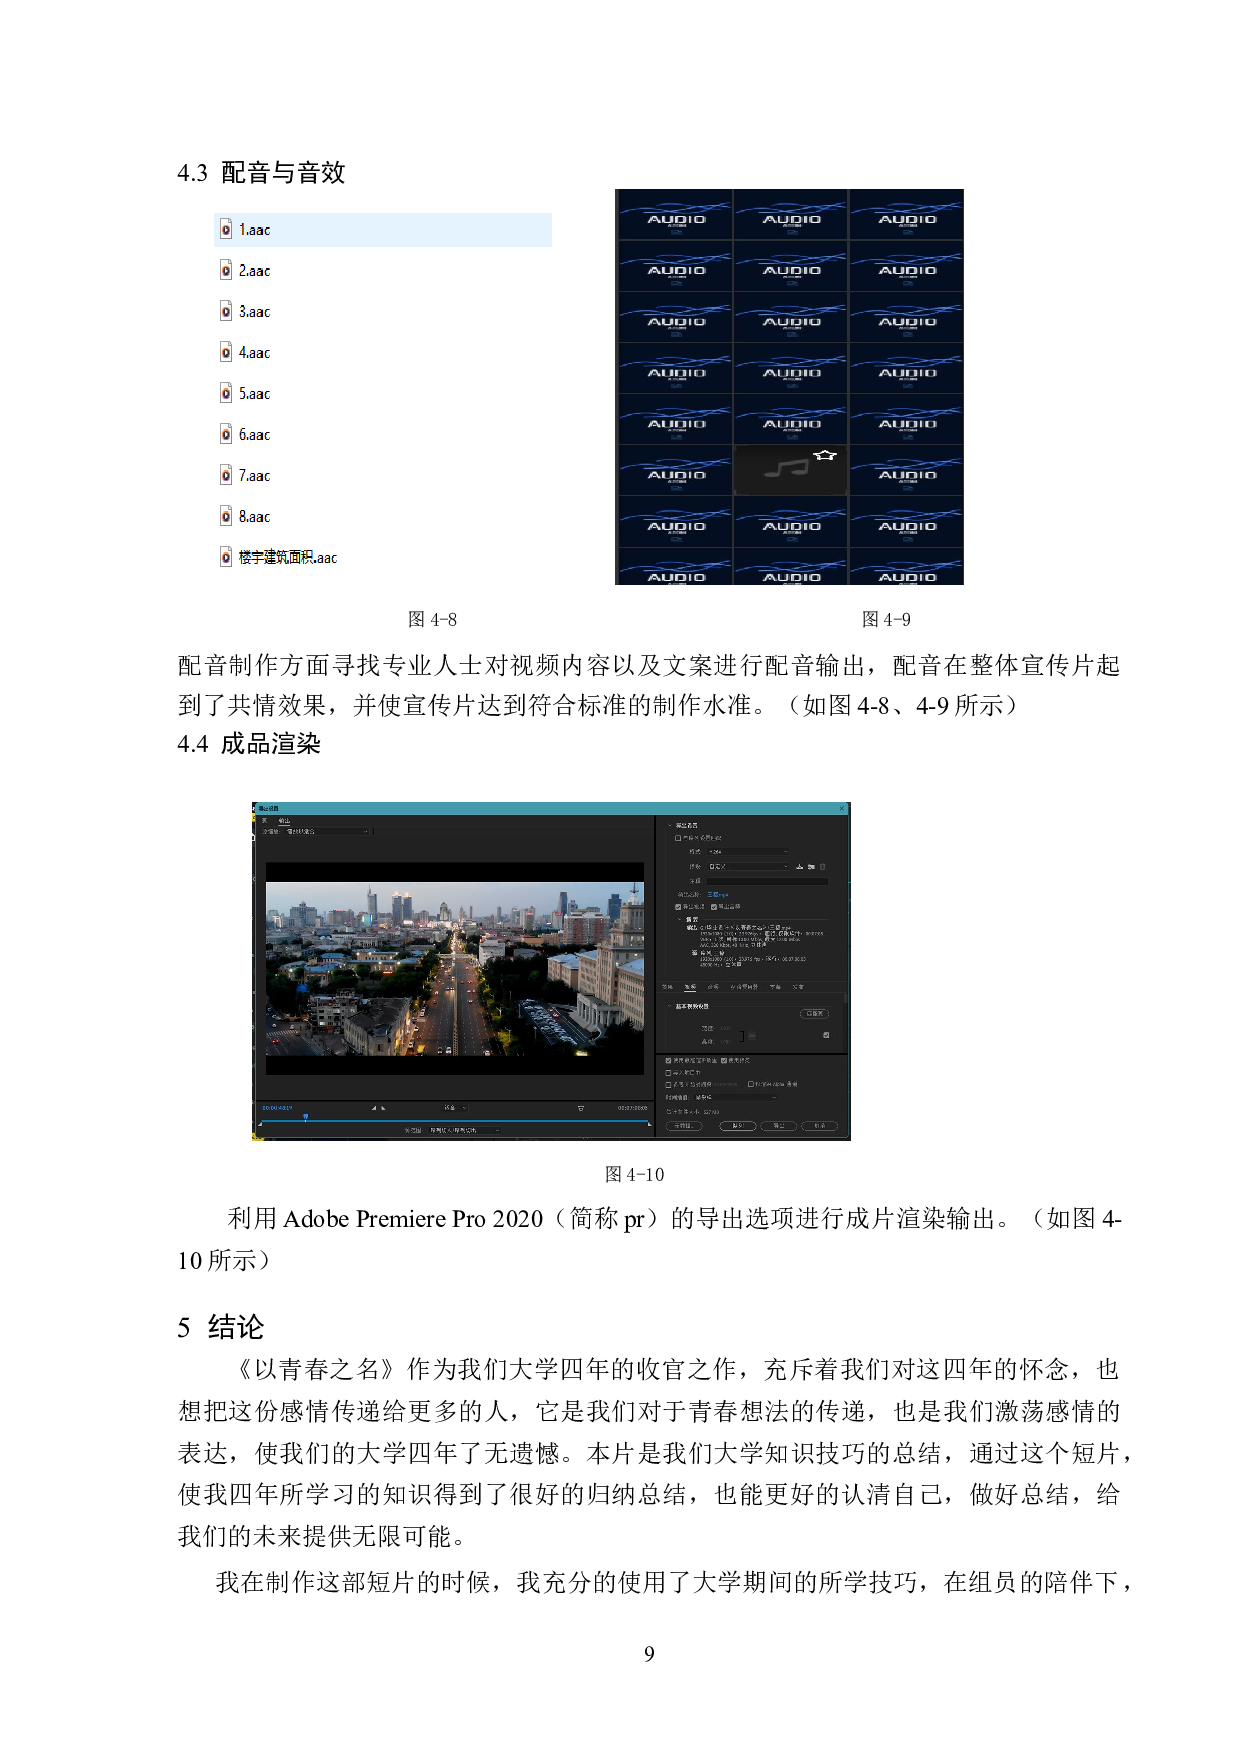Click the delete preset trash icon

click(x=823, y=867)
